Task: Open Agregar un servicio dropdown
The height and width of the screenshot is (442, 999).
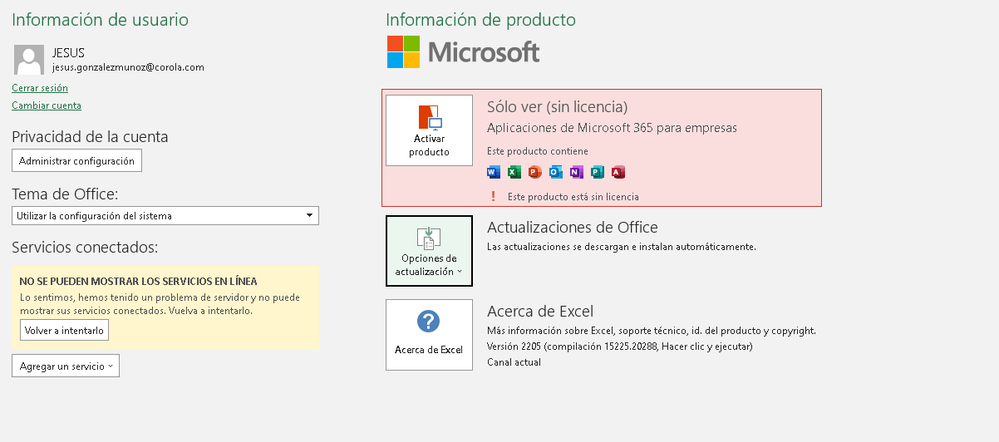Action: [66, 366]
